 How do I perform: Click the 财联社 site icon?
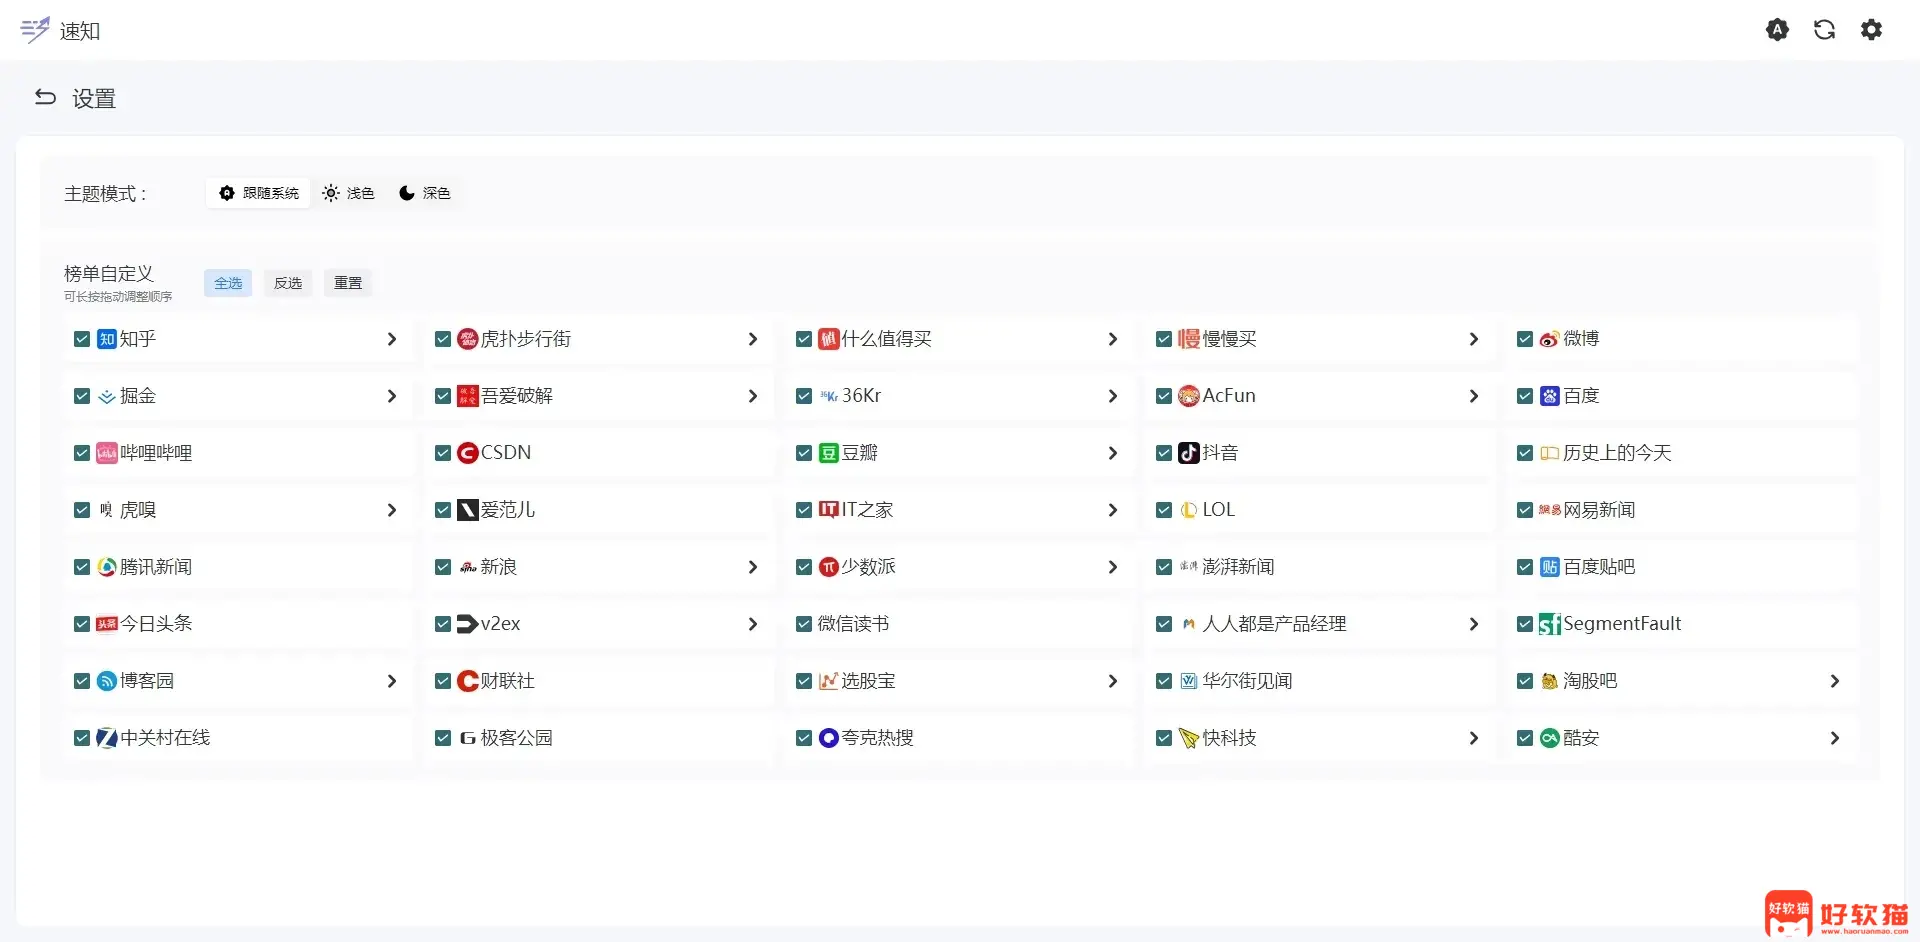467,681
